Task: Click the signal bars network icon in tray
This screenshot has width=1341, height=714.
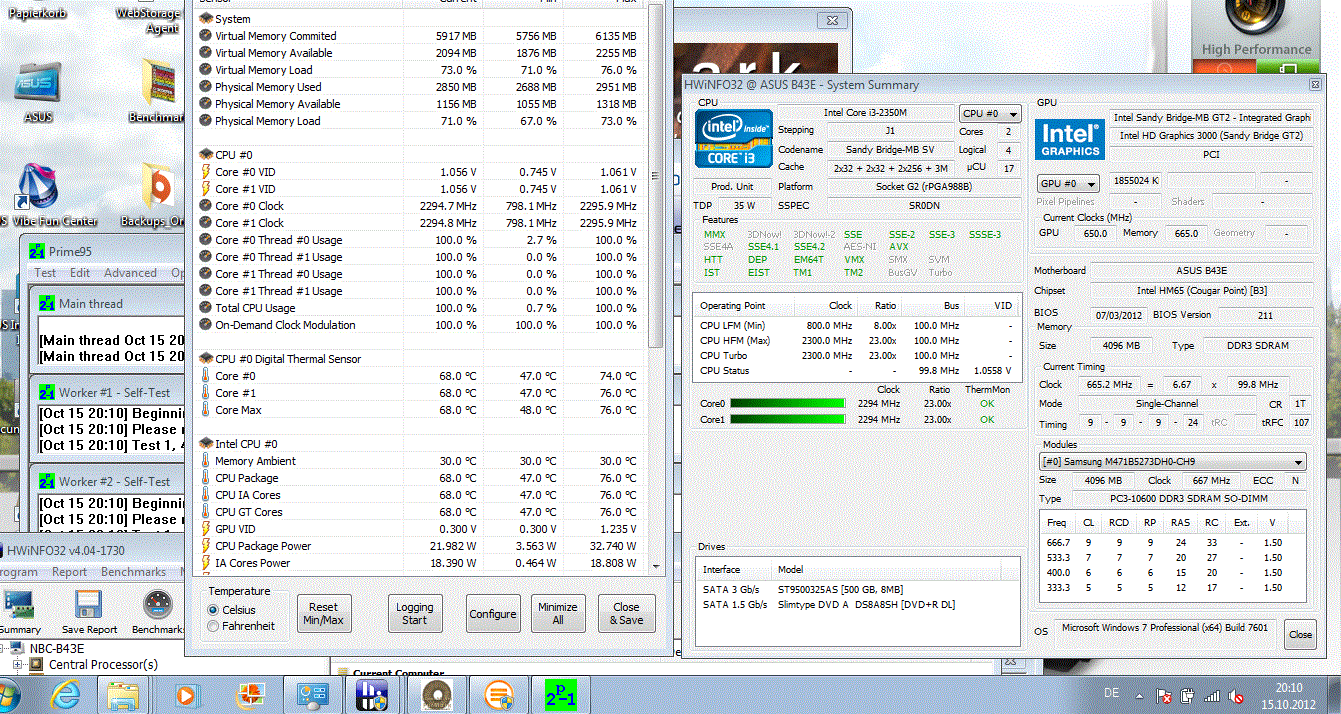Action: (1211, 695)
